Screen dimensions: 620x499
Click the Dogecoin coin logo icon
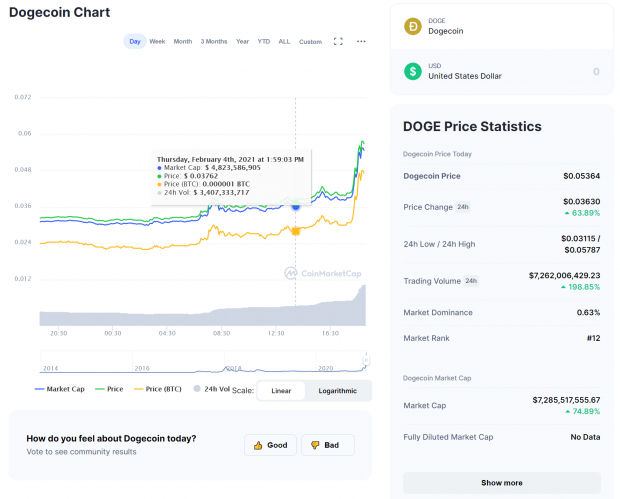pos(413,26)
